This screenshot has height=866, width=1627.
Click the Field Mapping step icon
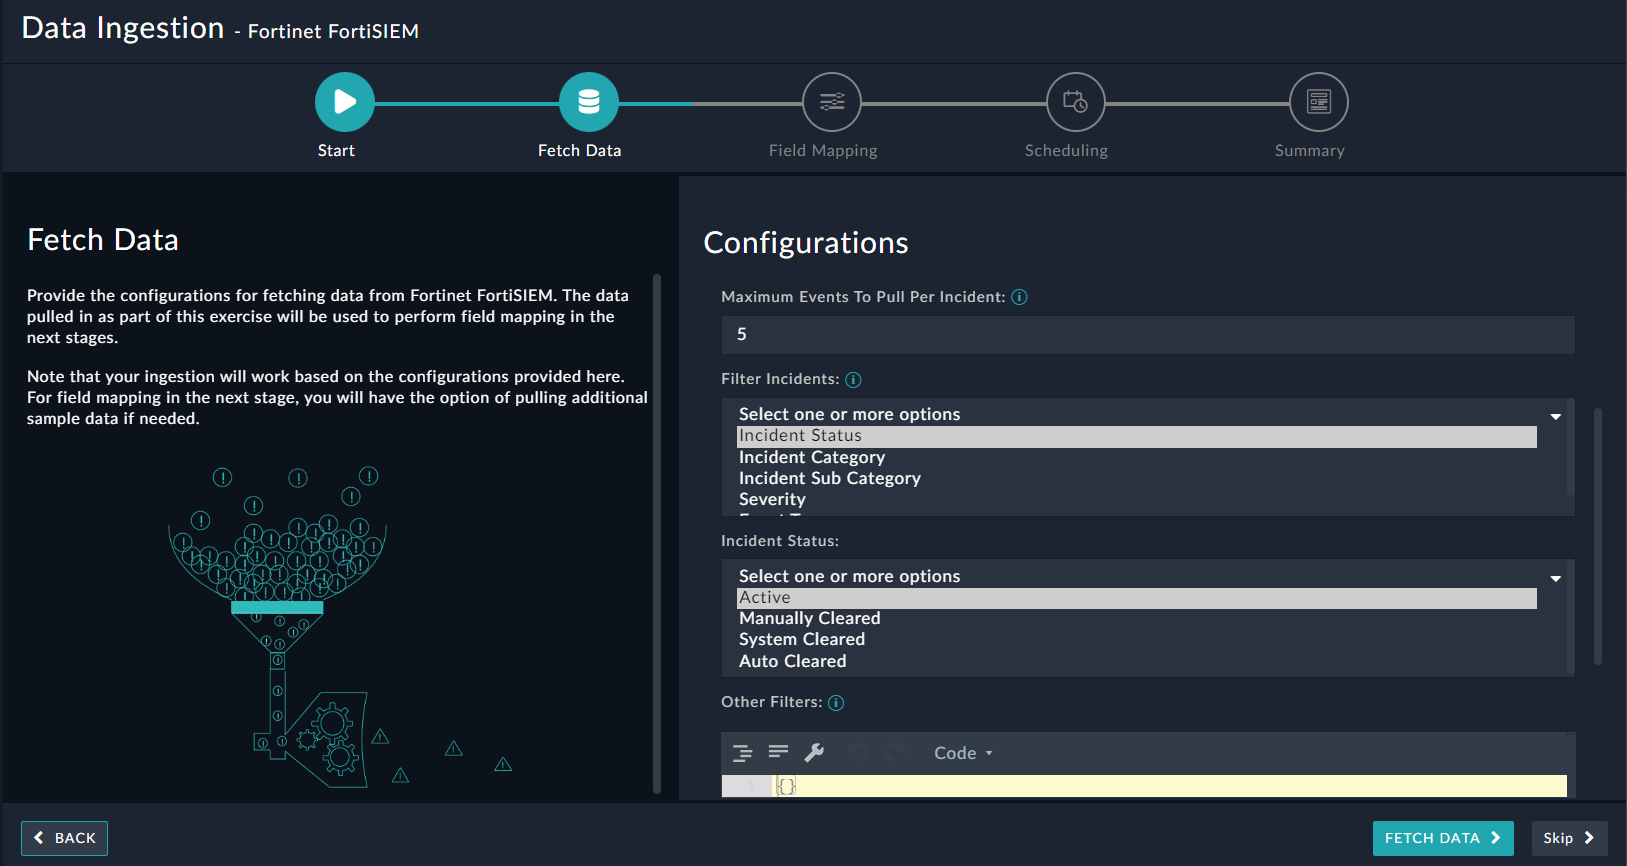[831, 102]
